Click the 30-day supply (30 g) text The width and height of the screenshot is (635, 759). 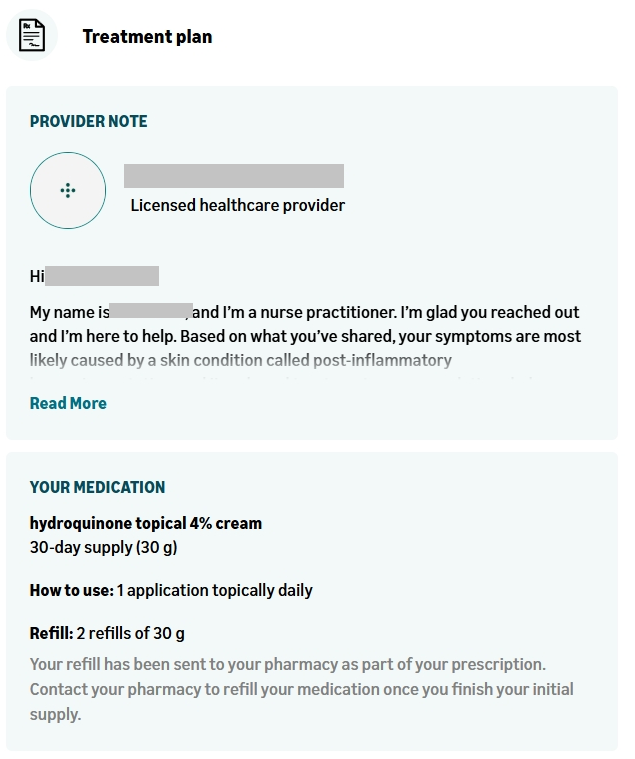pyautogui.click(x=103, y=547)
